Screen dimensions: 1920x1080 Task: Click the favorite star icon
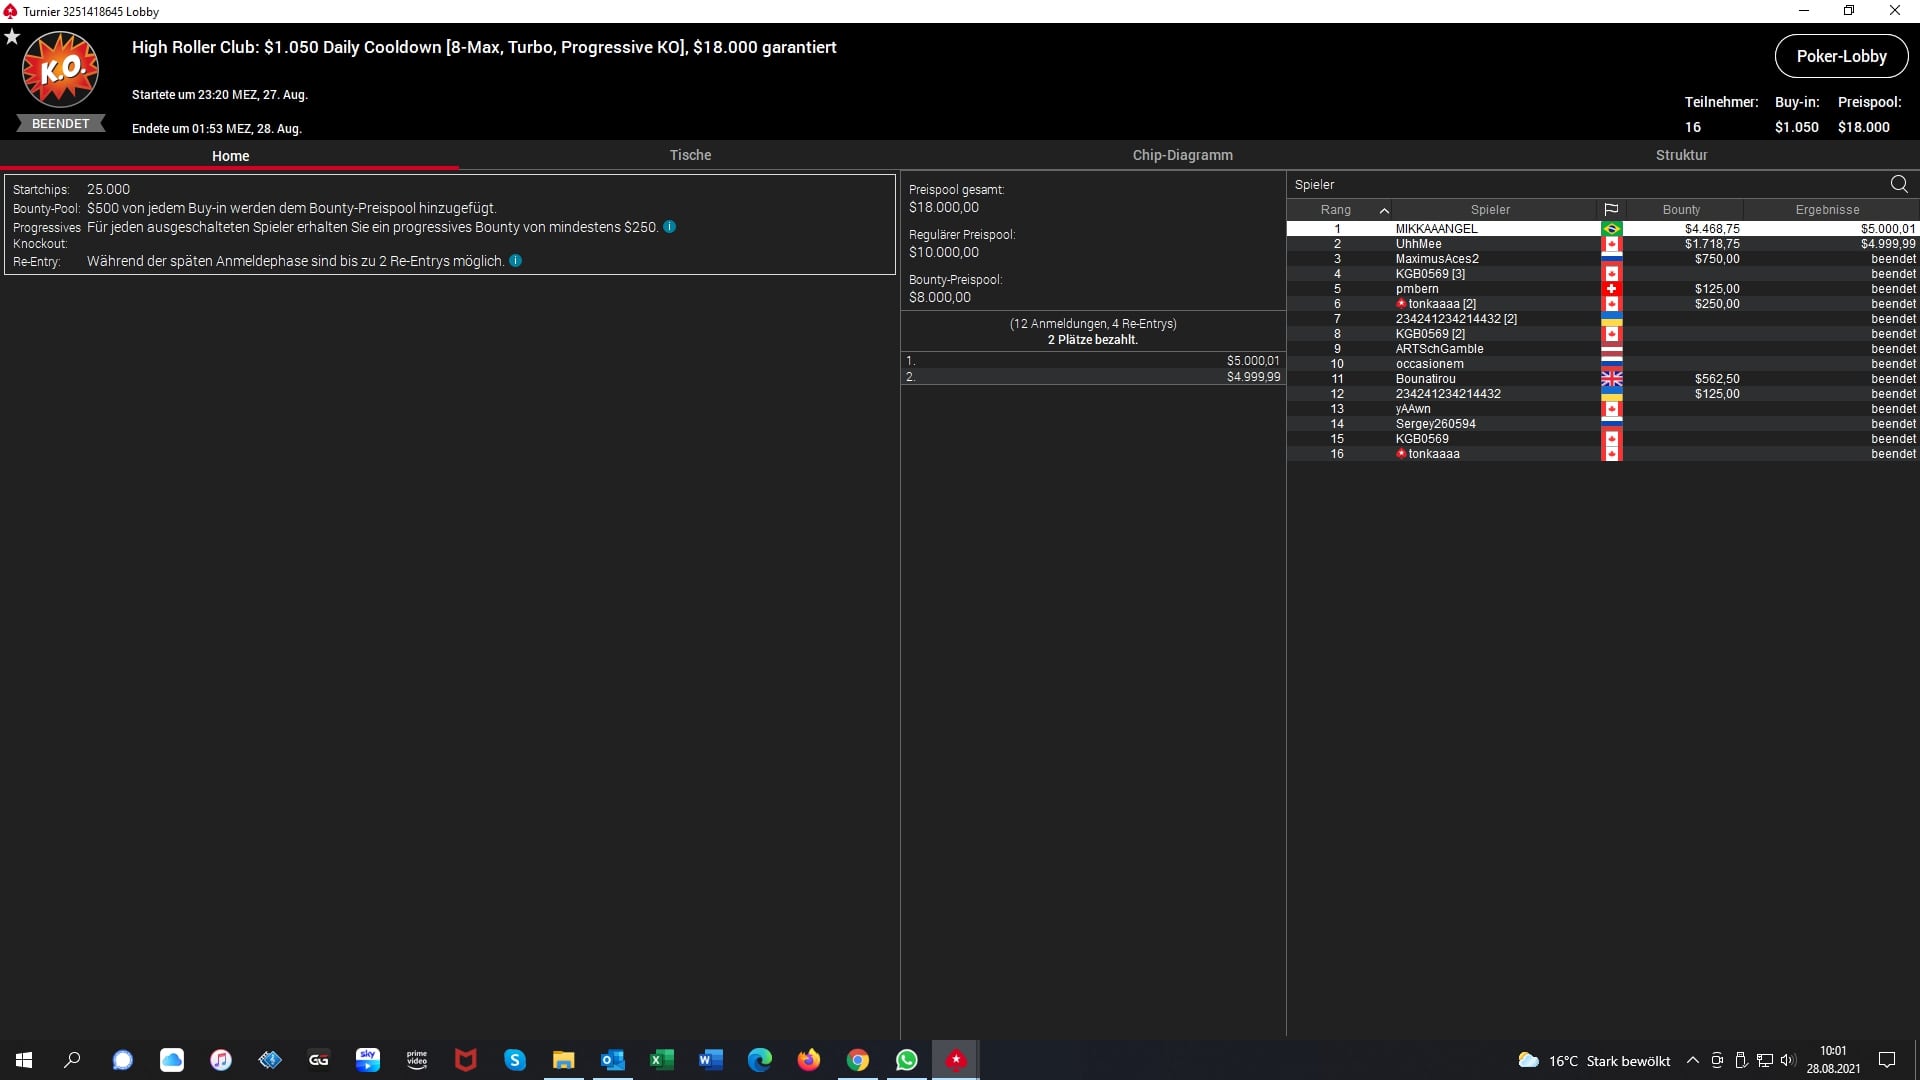tap(12, 37)
